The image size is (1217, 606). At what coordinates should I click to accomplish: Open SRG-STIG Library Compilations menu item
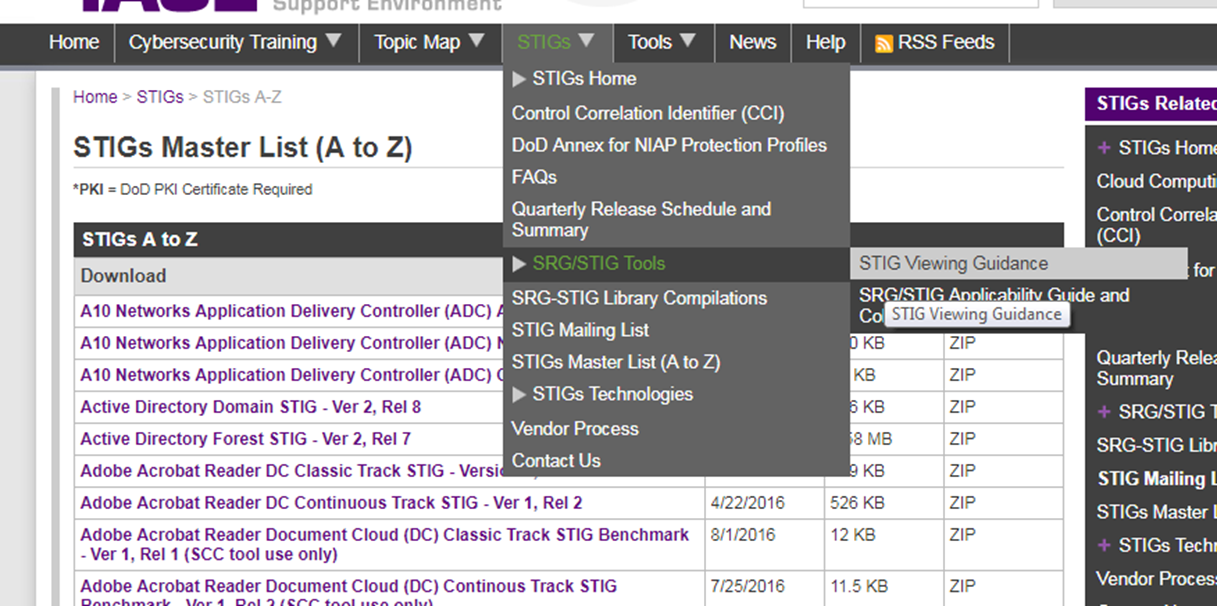[x=639, y=299]
